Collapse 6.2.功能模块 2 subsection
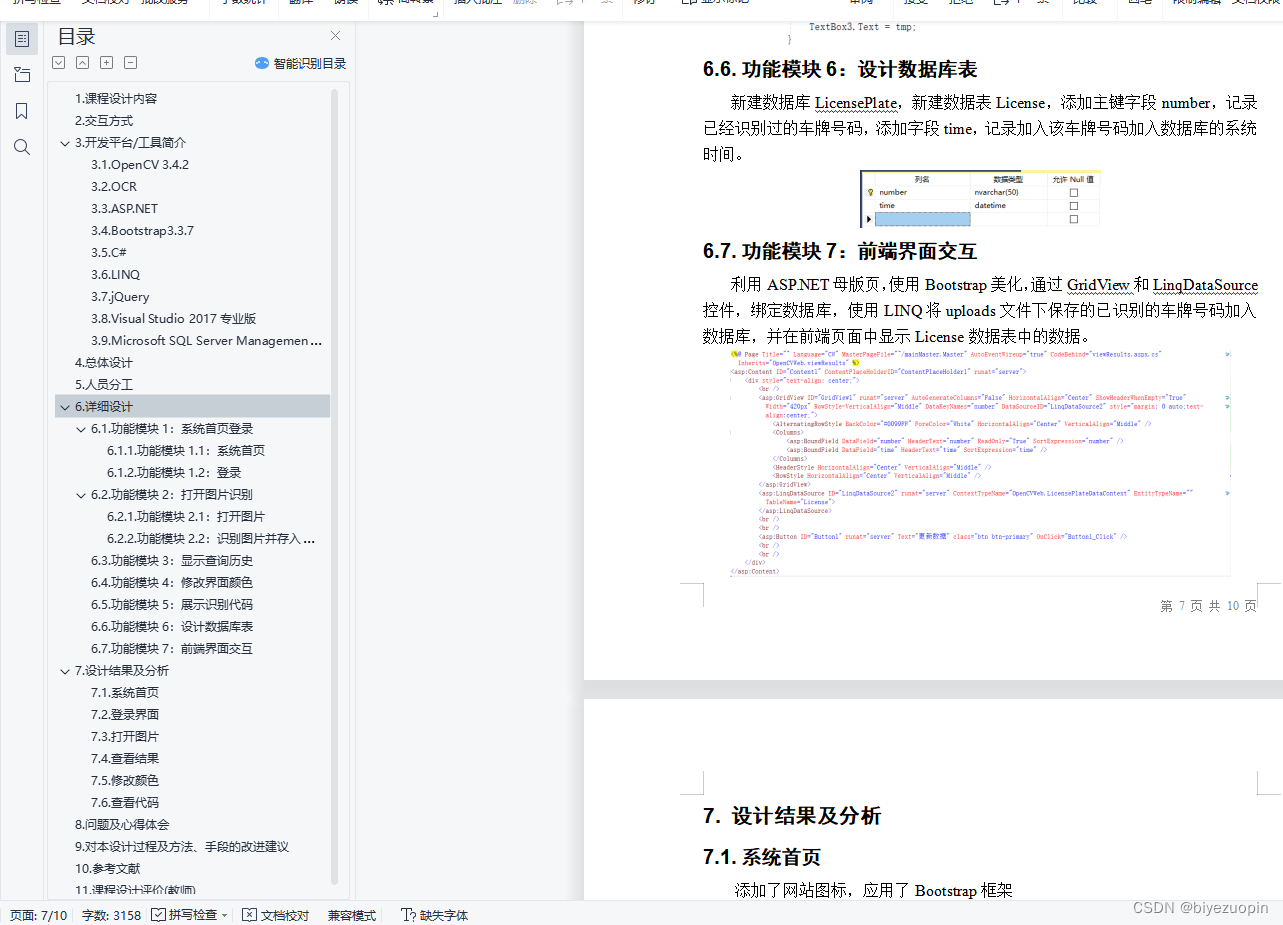Image resolution: width=1283 pixels, height=925 pixels. pyautogui.click(x=81, y=495)
